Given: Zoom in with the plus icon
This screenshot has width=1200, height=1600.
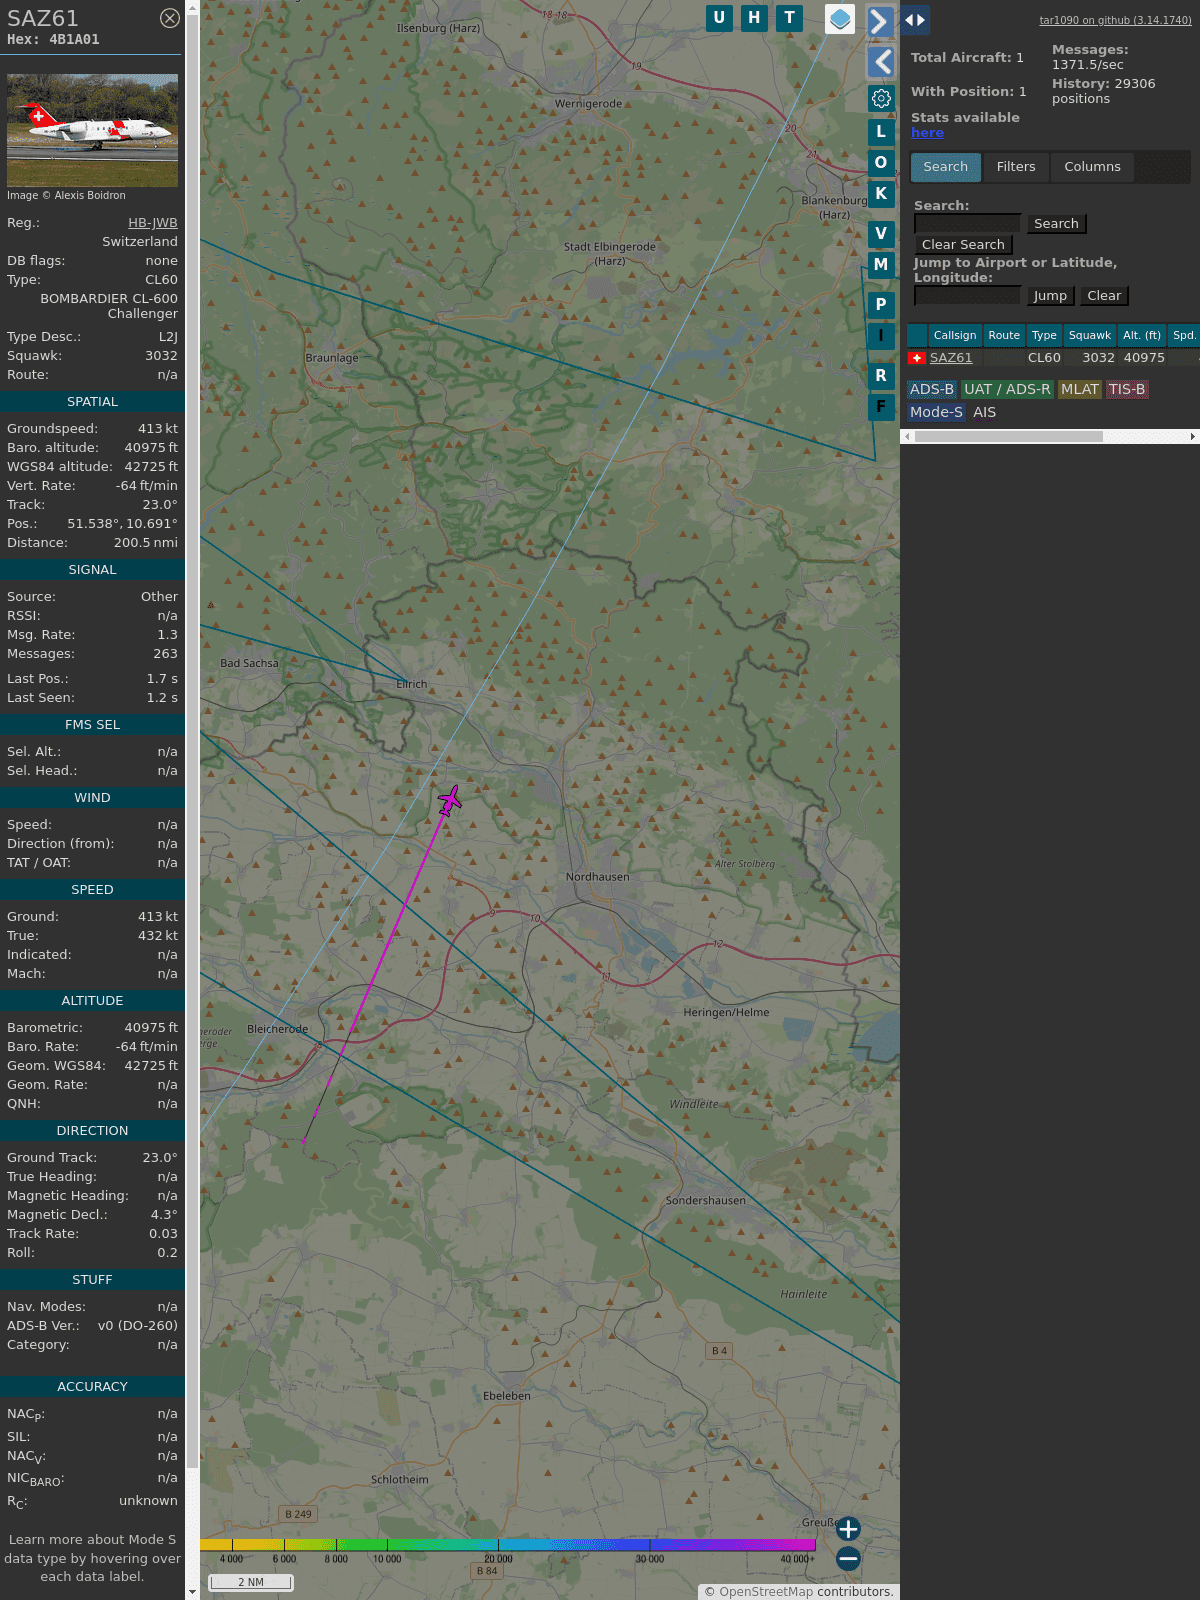Looking at the screenshot, I should [848, 1528].
